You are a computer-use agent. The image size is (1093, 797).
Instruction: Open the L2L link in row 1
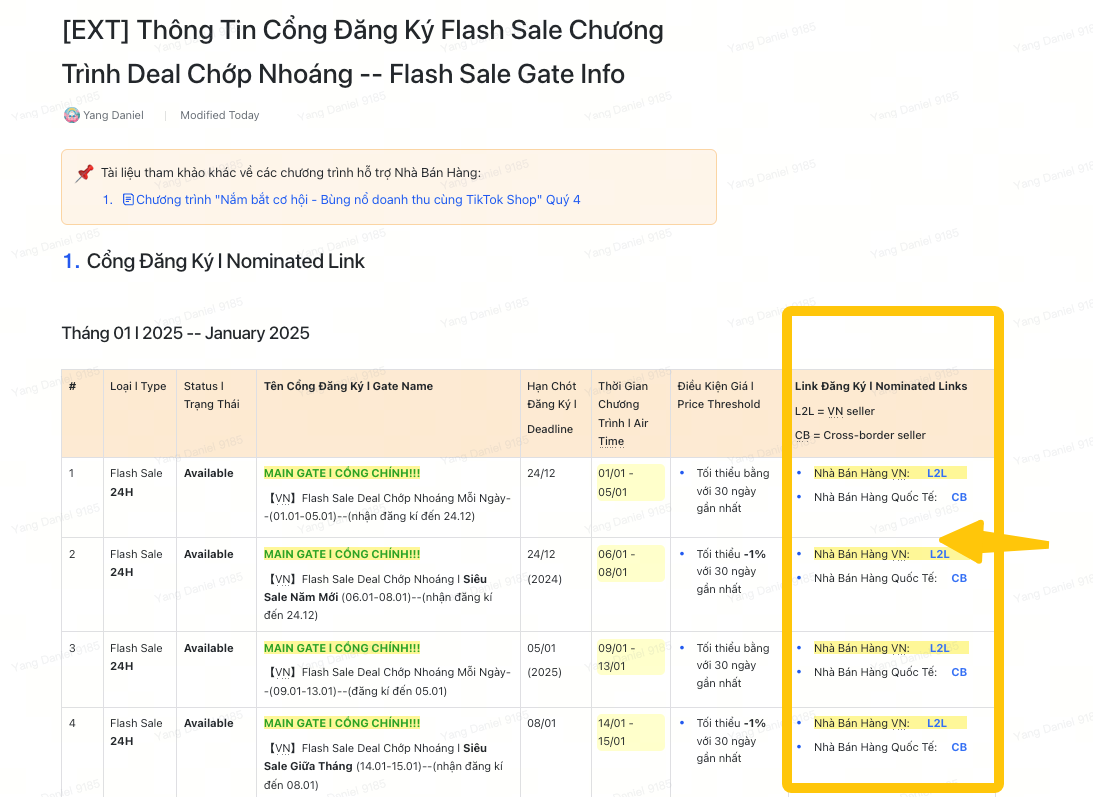click(937, 473)
